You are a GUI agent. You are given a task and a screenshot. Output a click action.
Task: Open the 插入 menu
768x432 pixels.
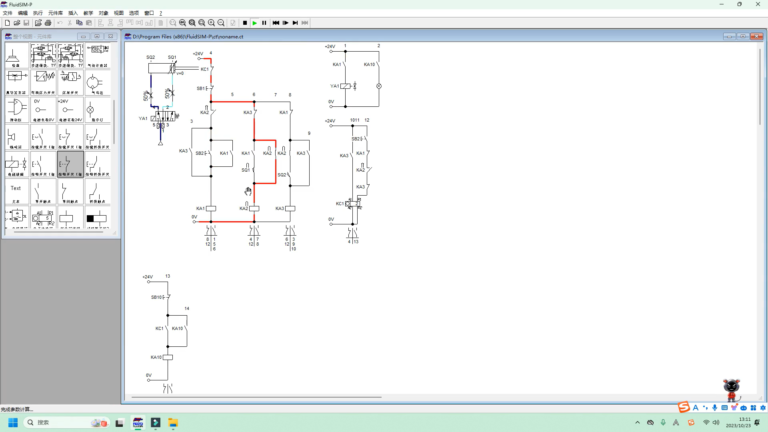pos(73,13)
